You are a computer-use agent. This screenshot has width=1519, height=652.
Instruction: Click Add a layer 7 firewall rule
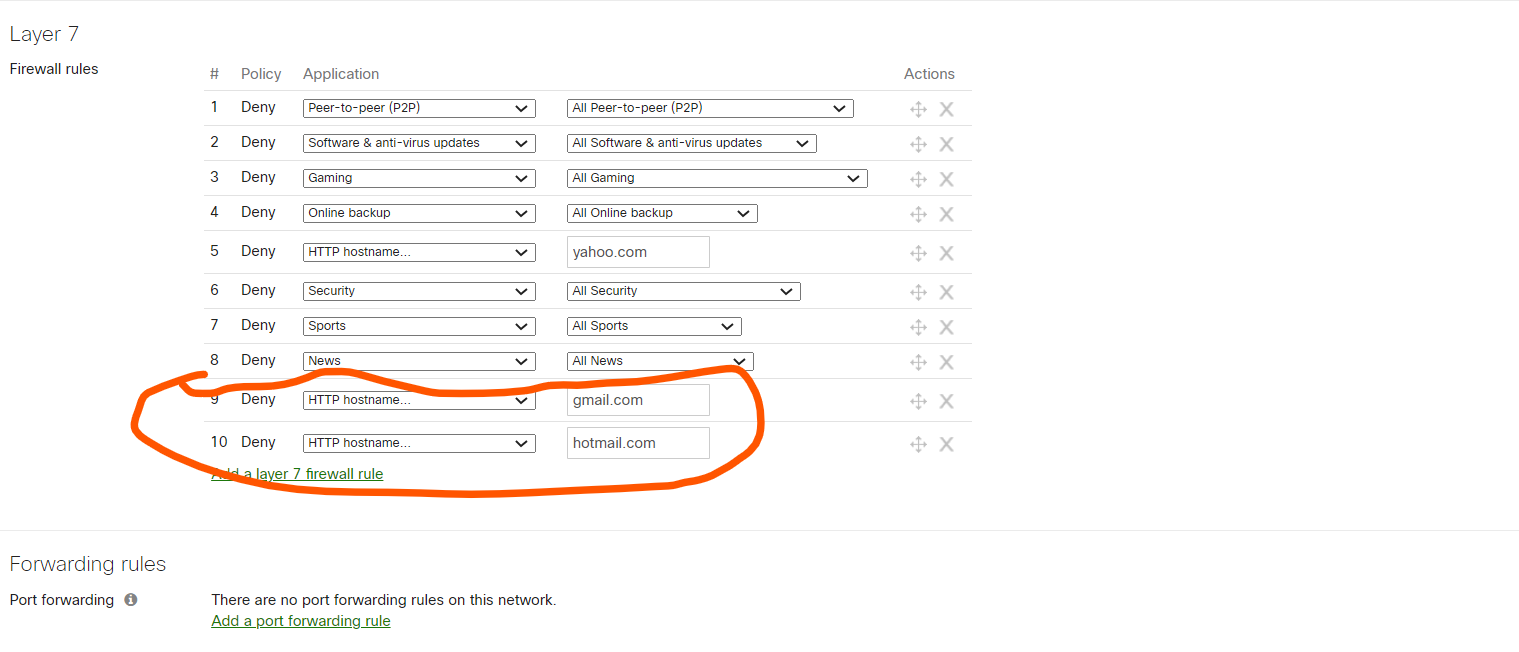297,473
